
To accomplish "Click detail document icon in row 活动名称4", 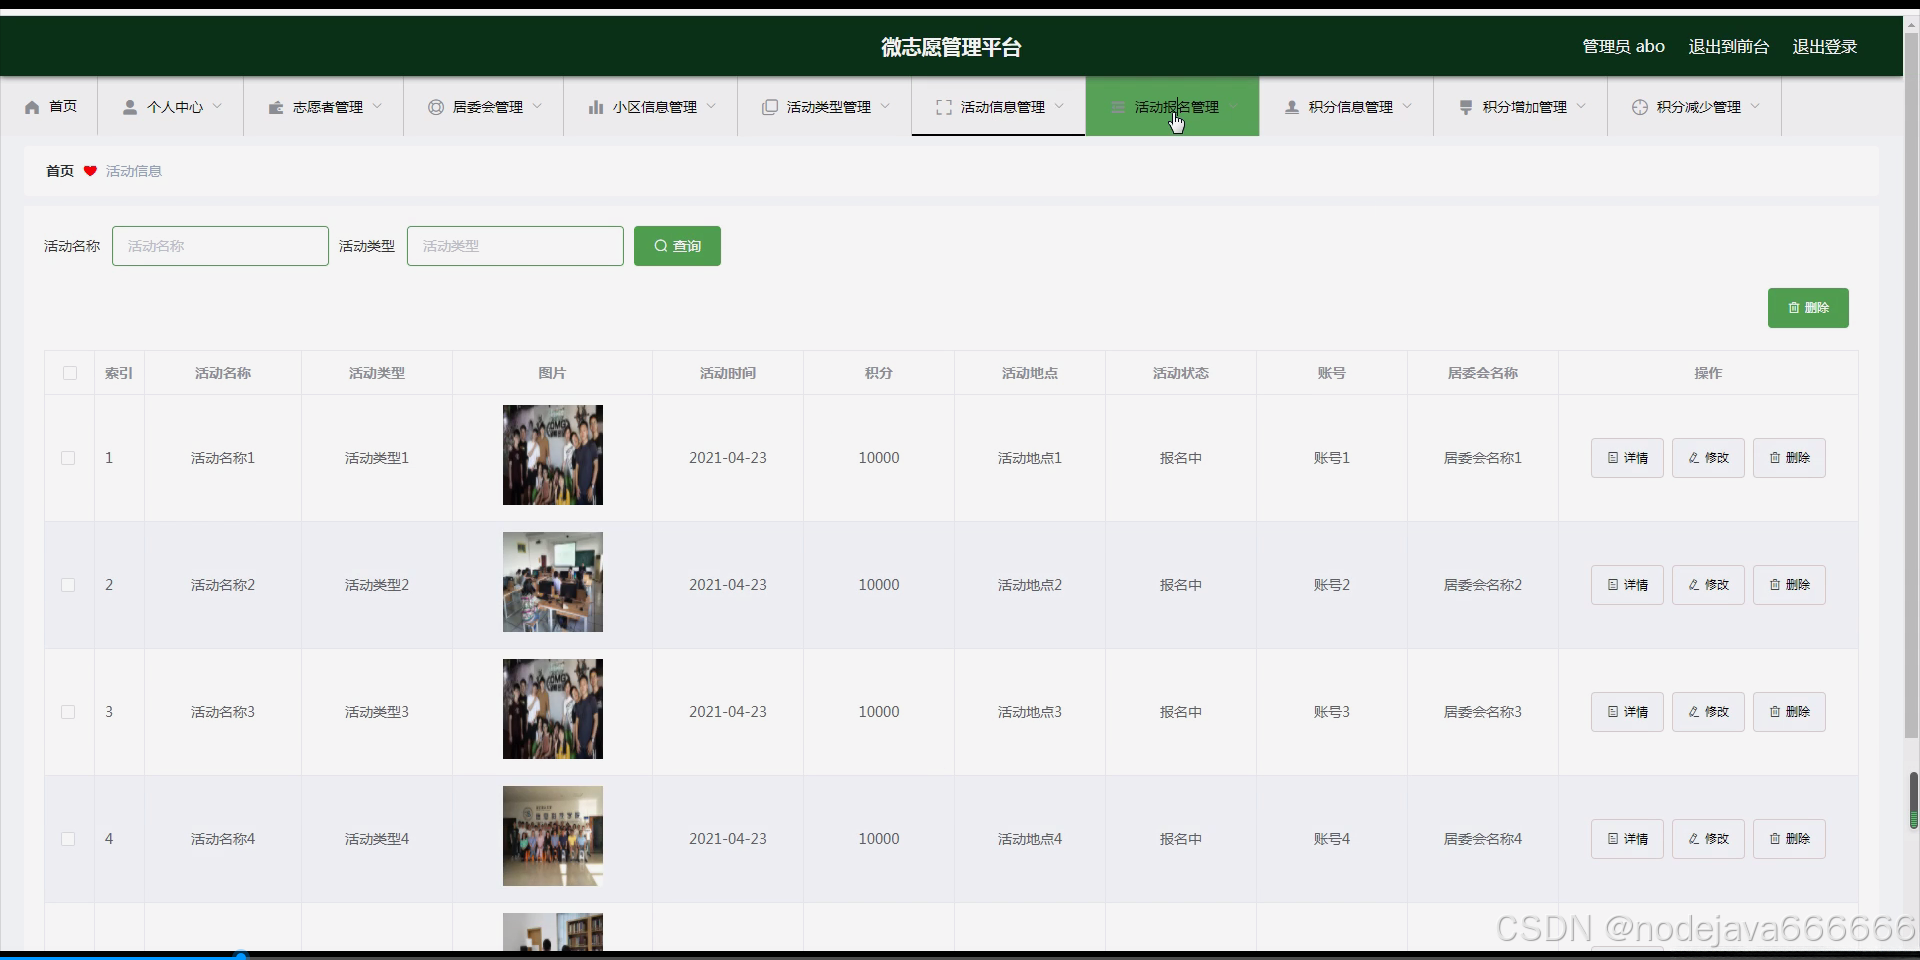I will pos(1613,839).
